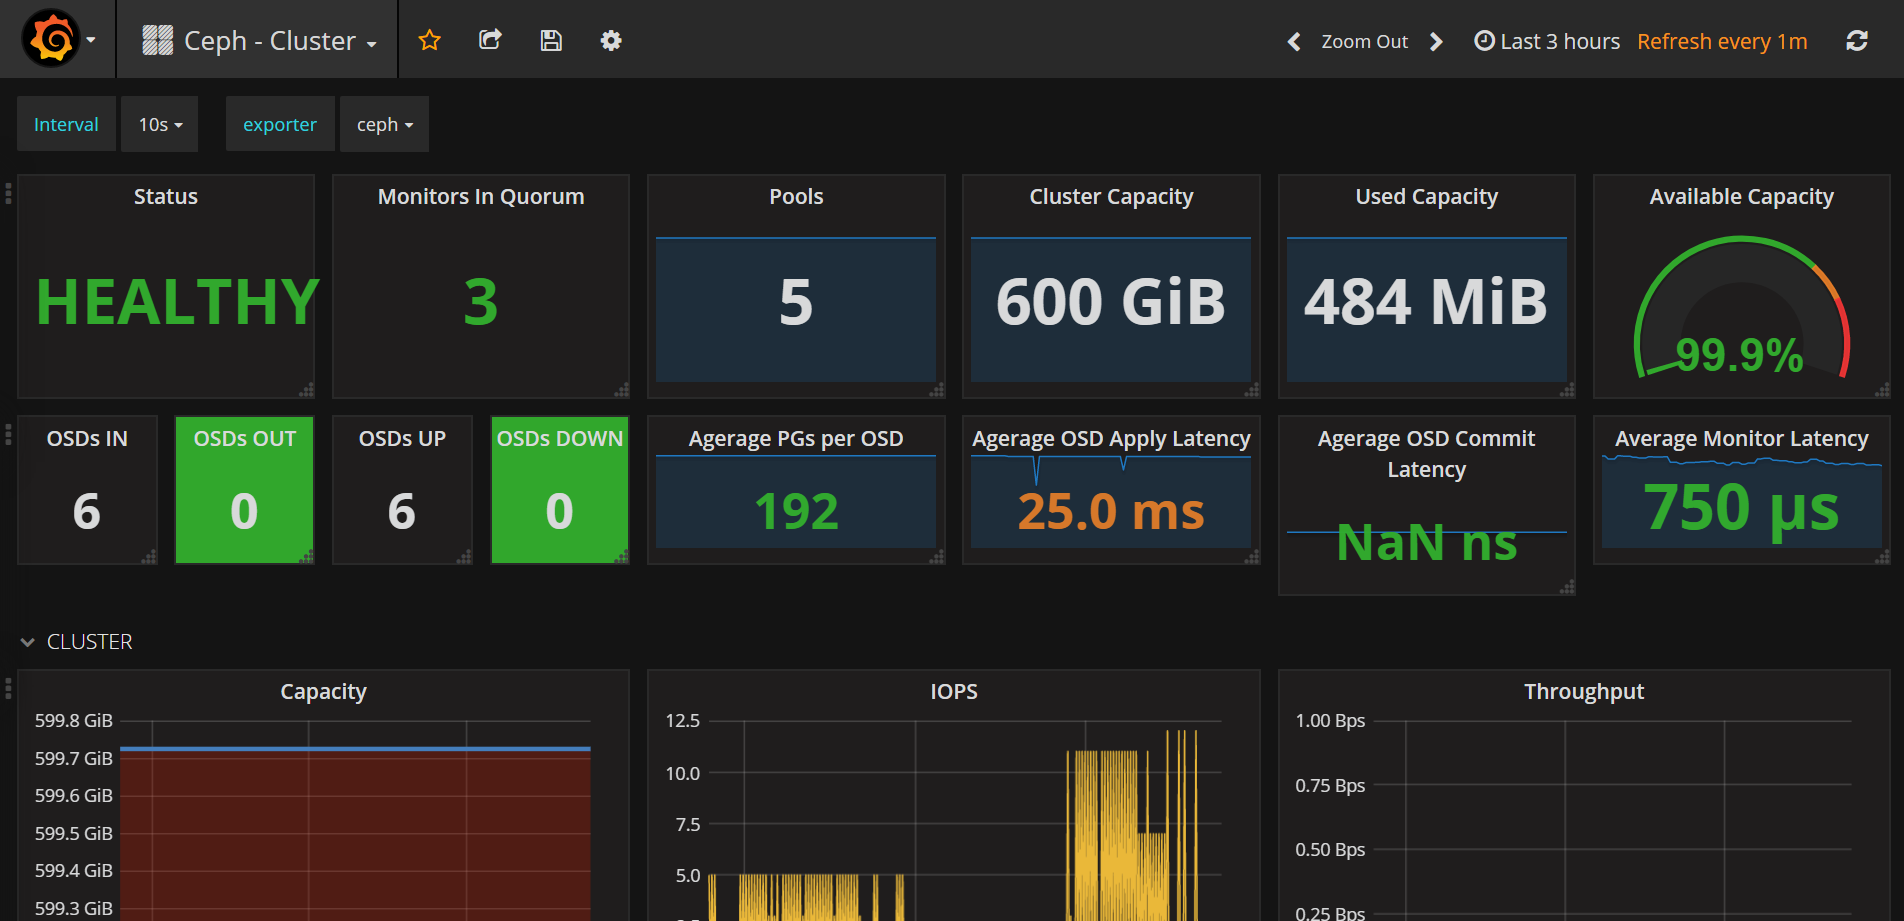Click the exporter variable label
The height and width of the screenshot is (921, 1904).
coord(280,124)
